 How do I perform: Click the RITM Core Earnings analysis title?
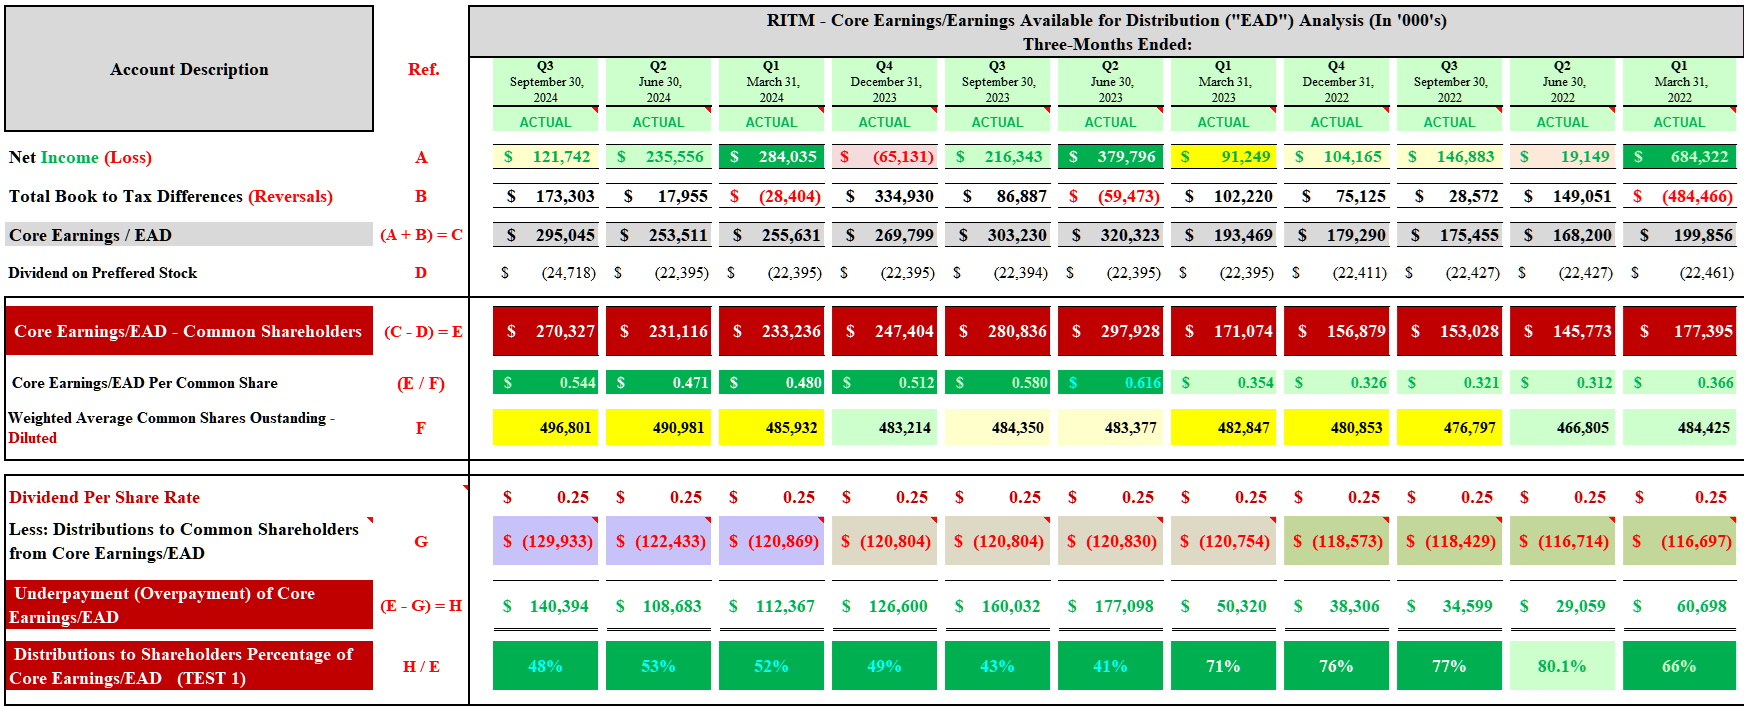coord(1106,20)
